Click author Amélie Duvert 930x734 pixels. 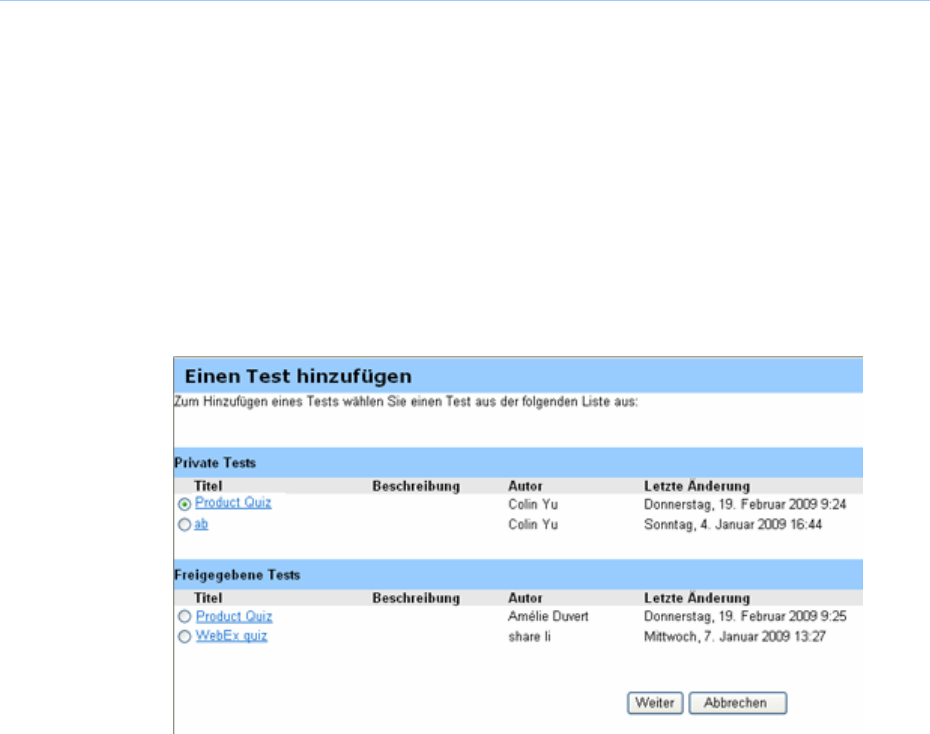(x=548, y=617)
